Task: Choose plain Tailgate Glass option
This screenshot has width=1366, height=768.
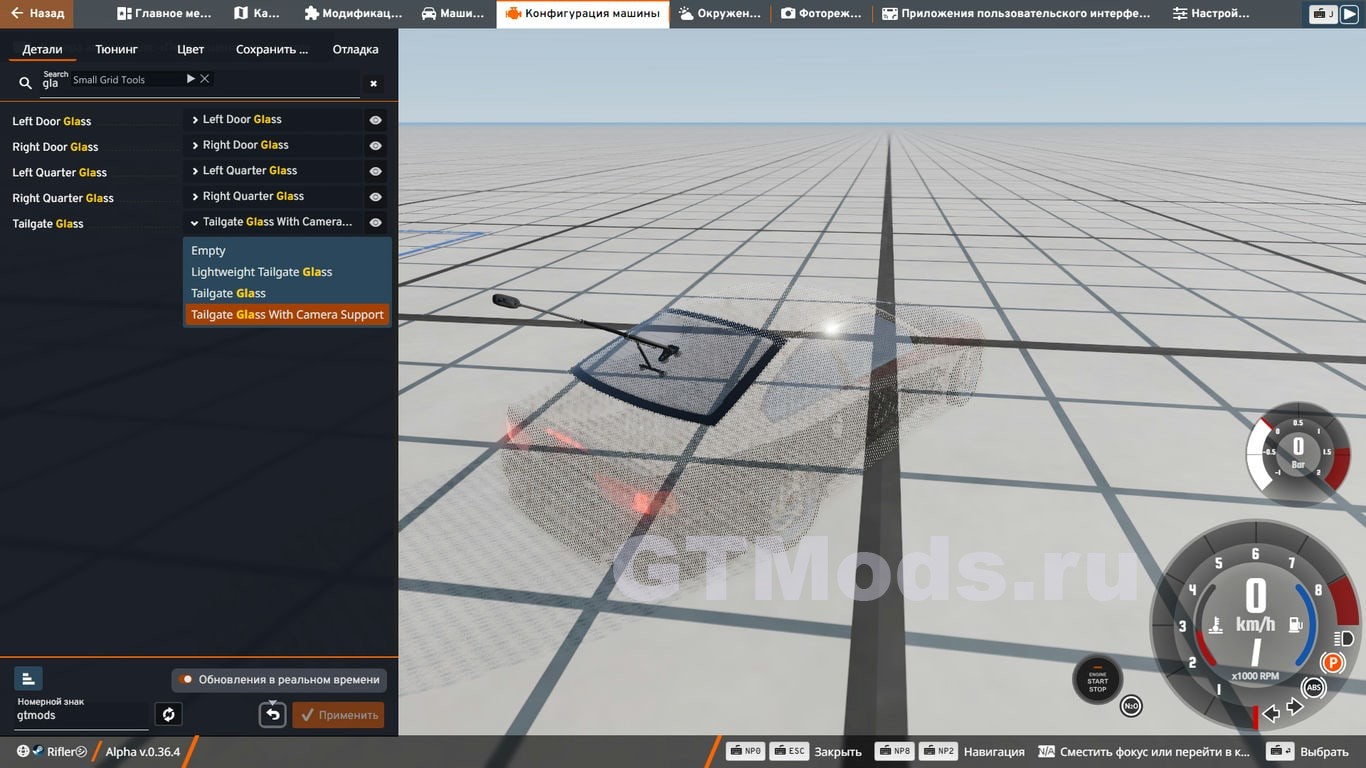Action: (287, 293)
